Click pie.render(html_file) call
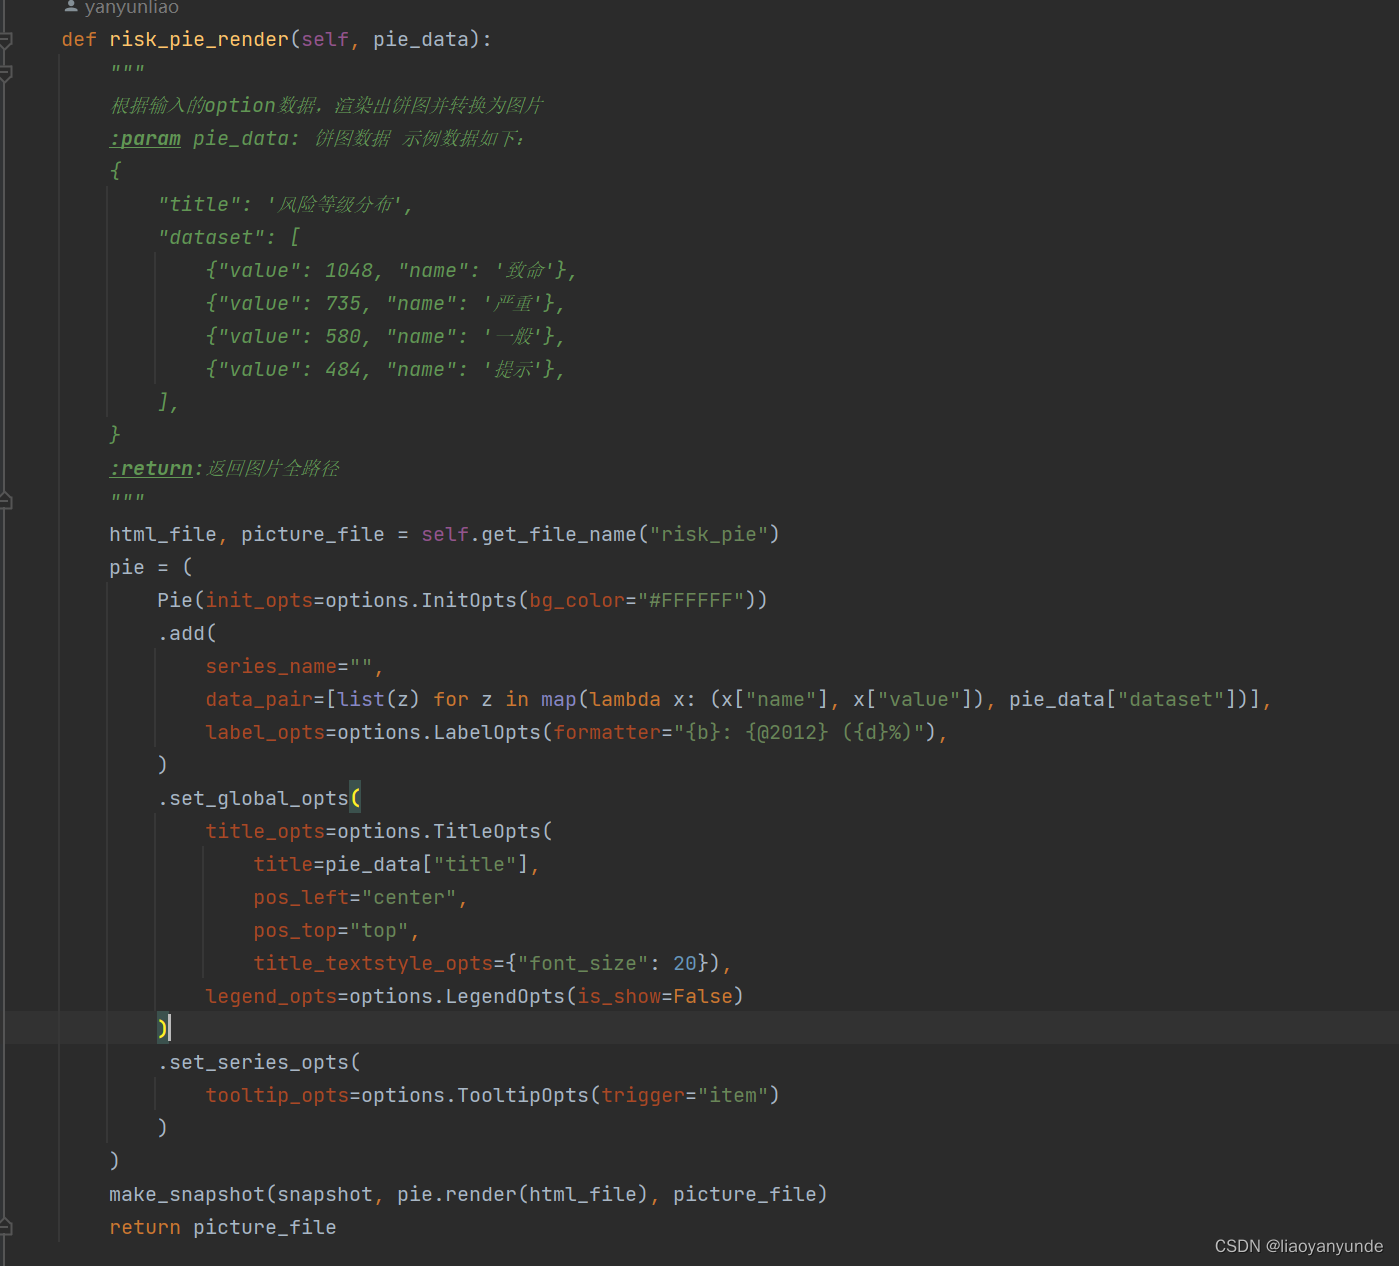 [x=523, y=1195]
